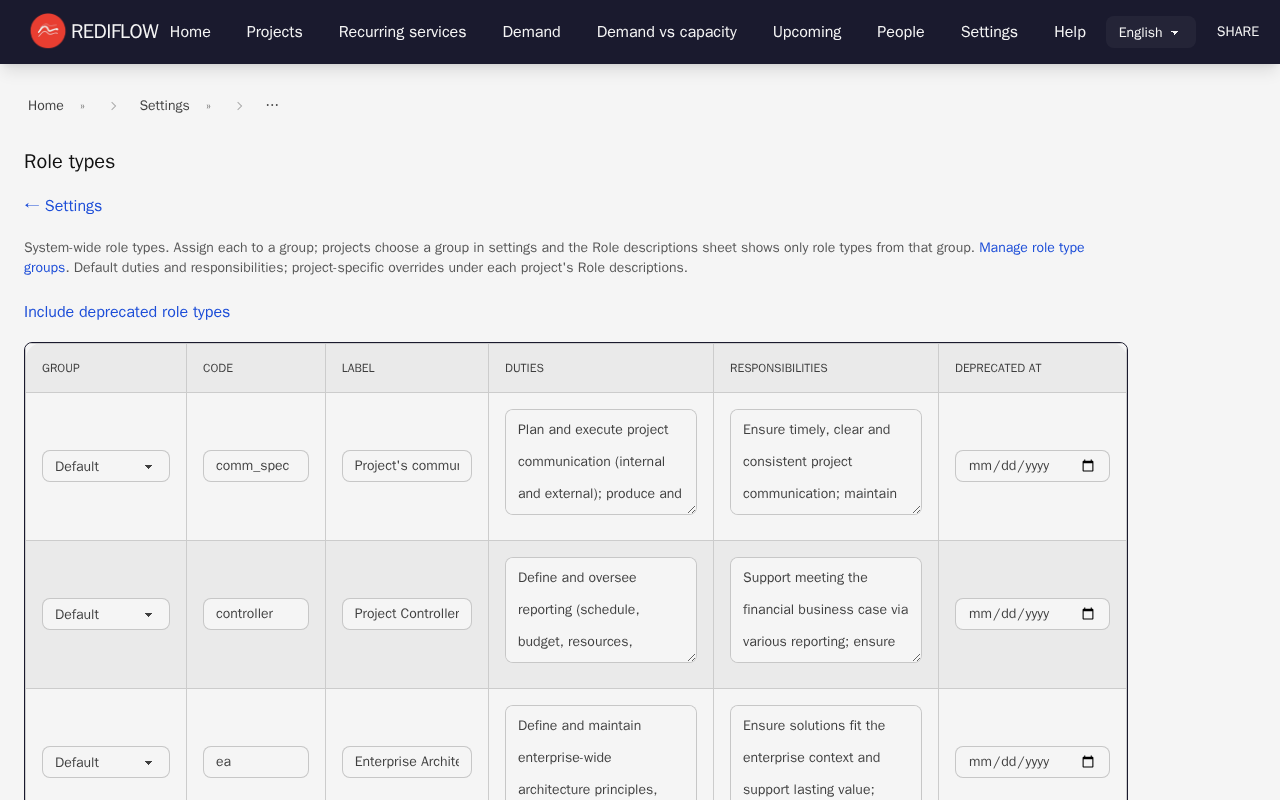Go to Projects in navigation bar
The height and width of the screenshot is (800, 1280).
coord(274,32)
